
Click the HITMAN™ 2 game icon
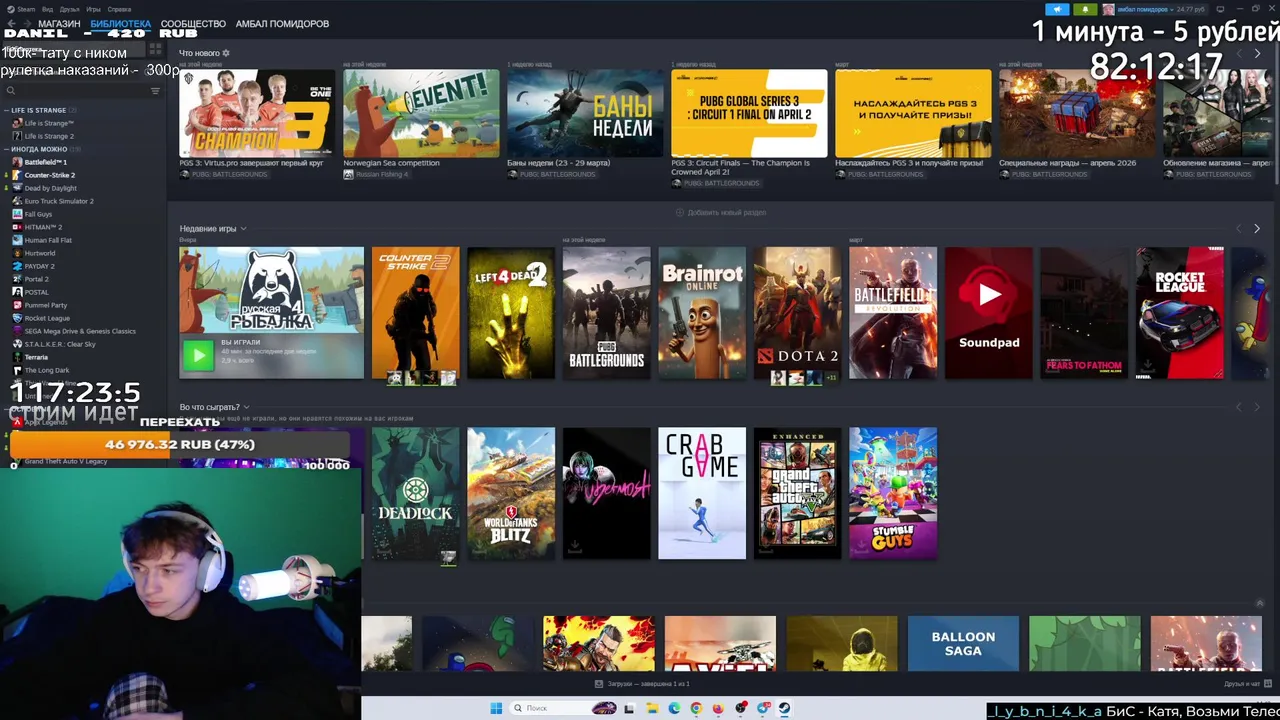[17, 227]
